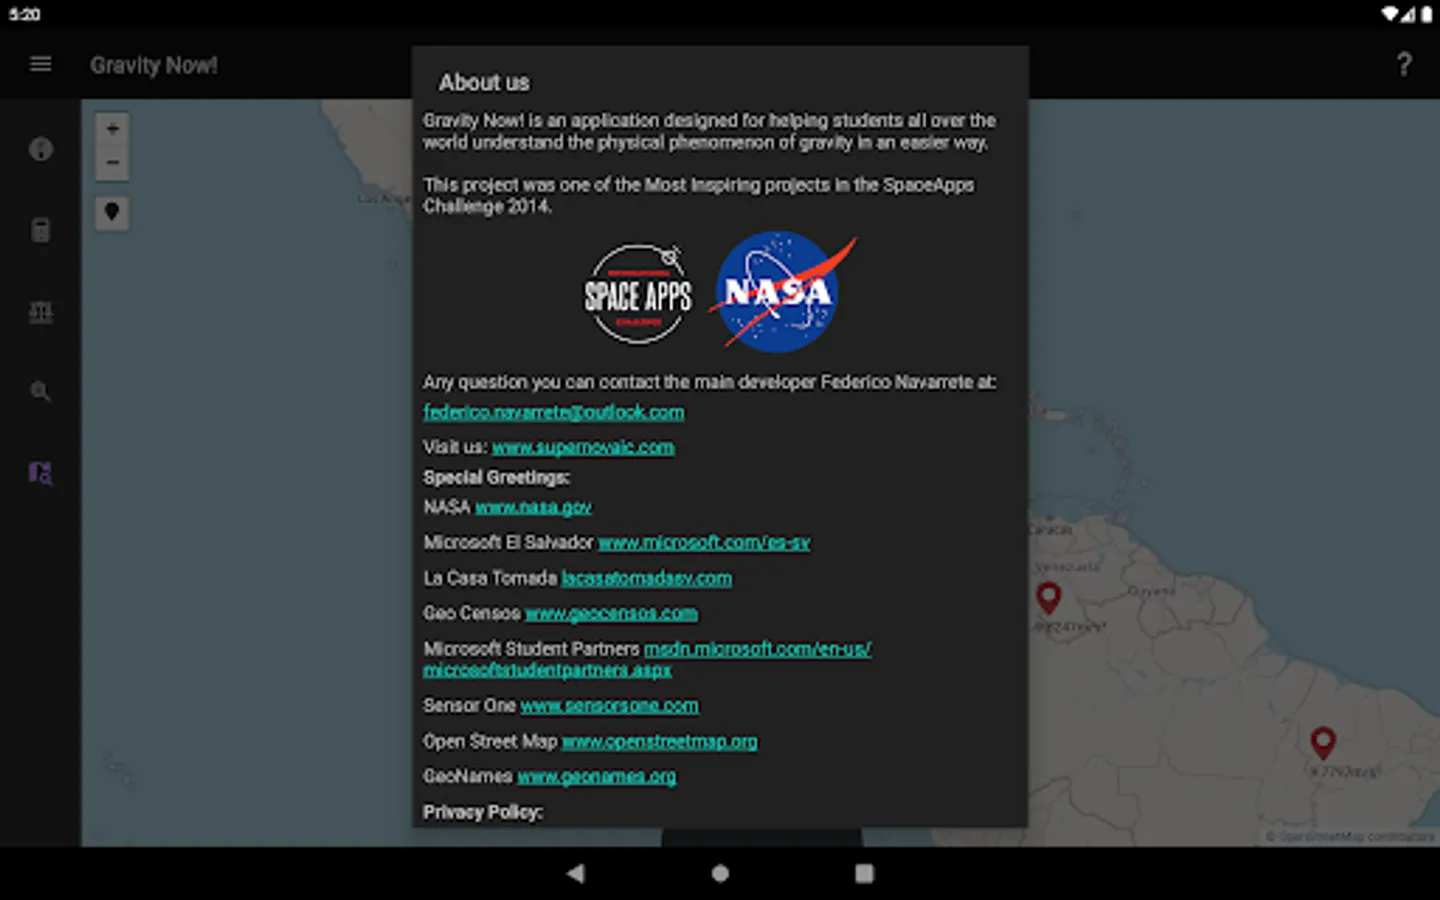Select the purple map search sidebar icon
This screenshot has height=900, width=1440.
coord(40,473)
